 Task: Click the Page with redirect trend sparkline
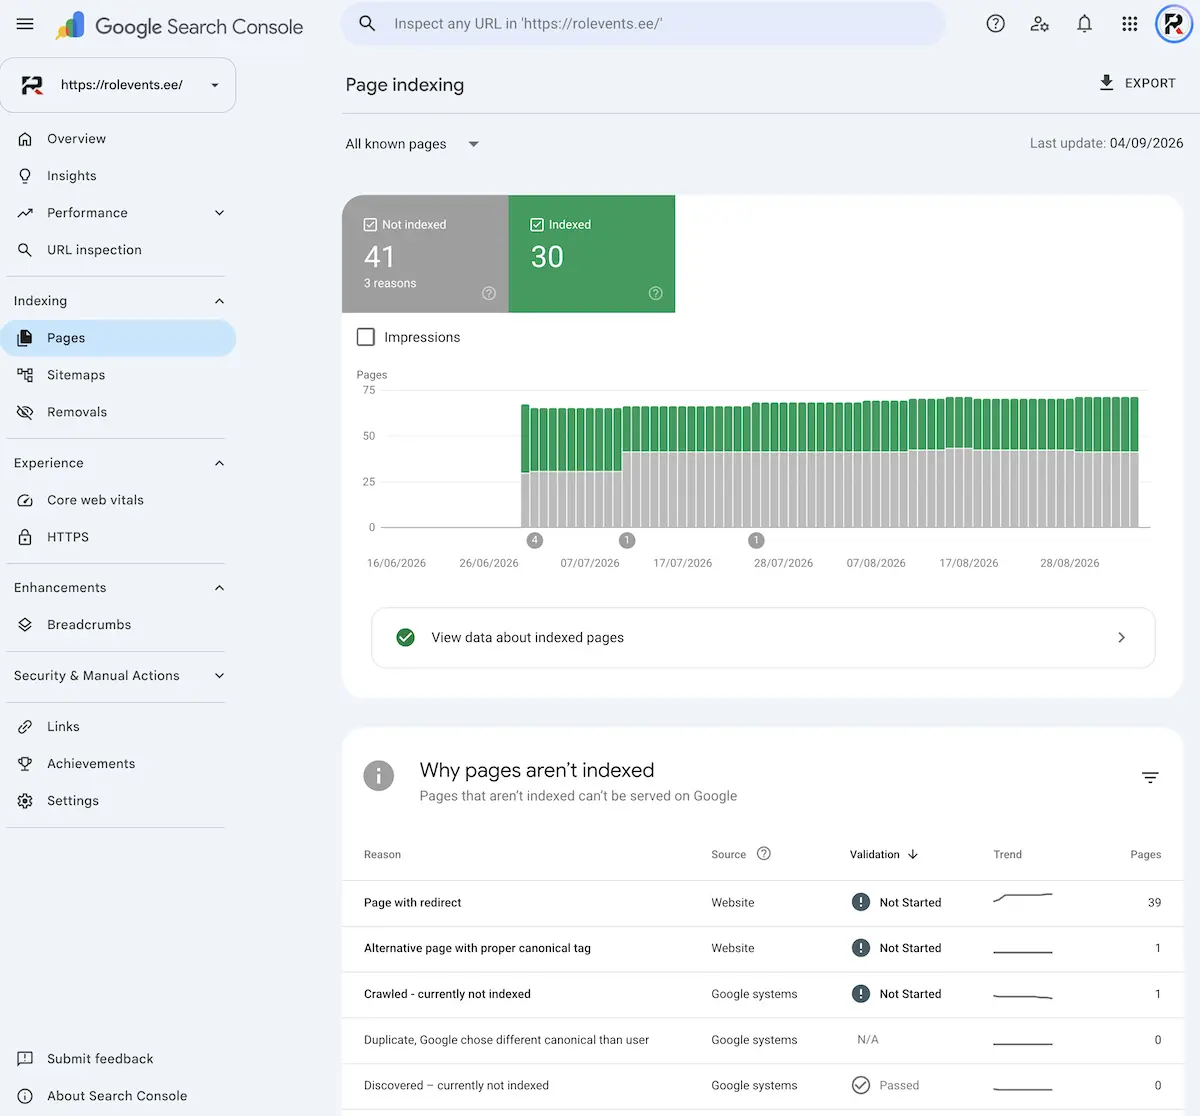pos(1022,898)
